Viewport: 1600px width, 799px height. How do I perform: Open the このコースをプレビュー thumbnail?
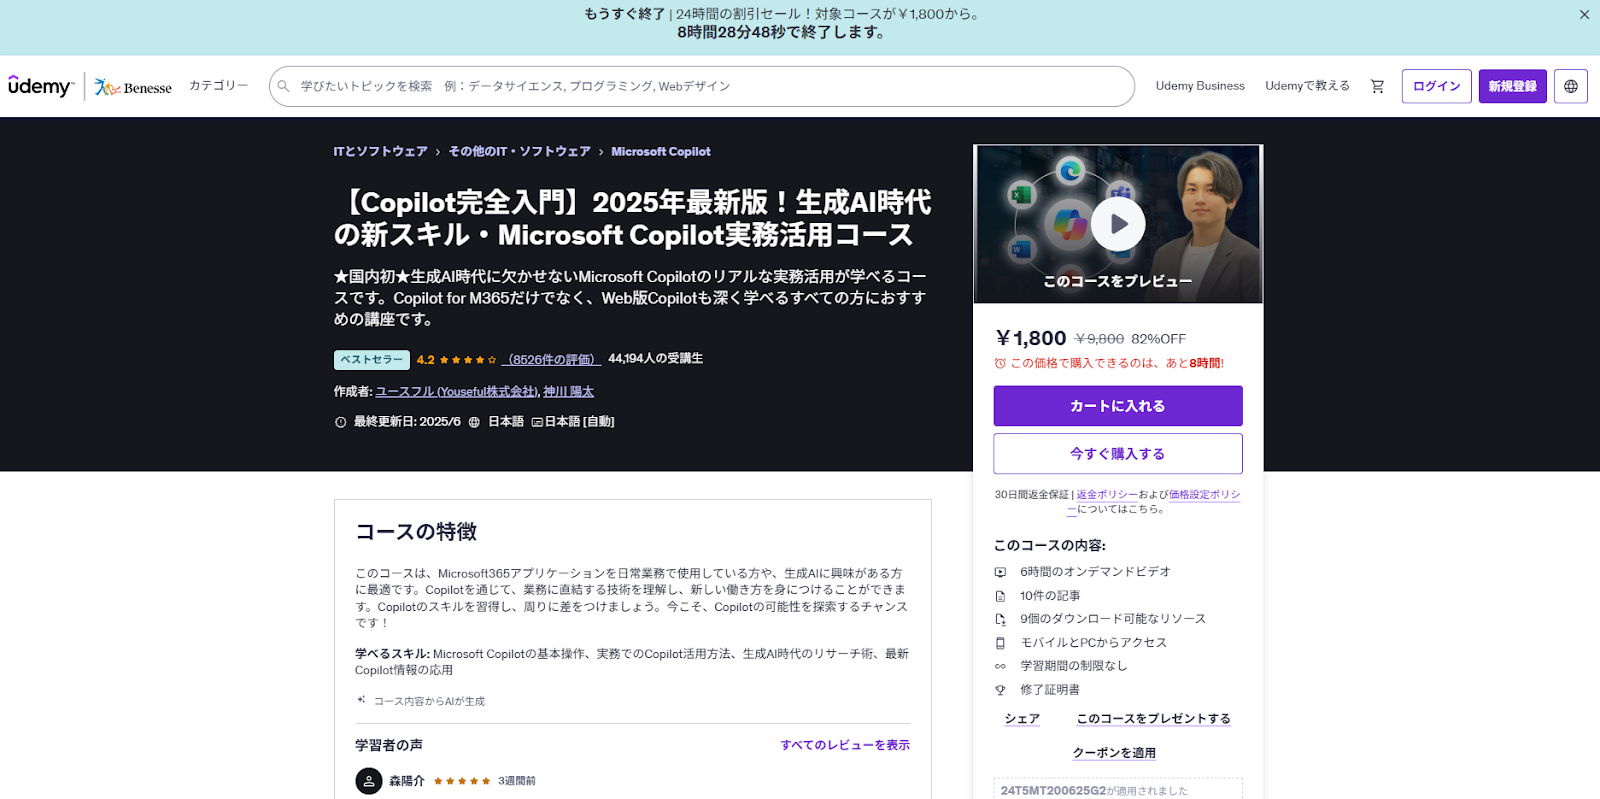[1118, 224]
